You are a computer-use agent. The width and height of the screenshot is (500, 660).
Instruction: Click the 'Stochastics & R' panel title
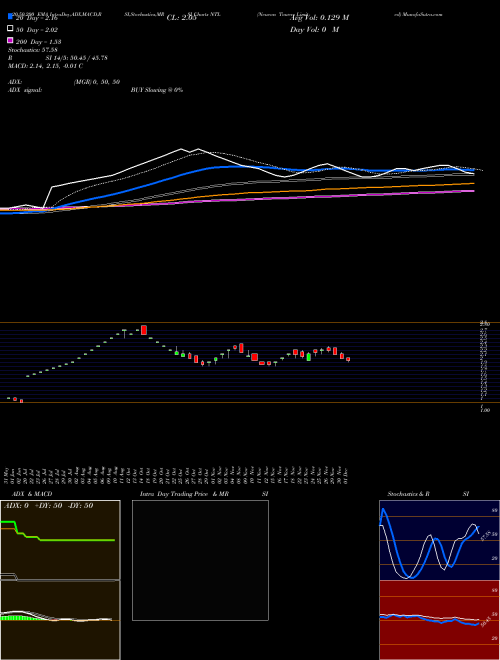[x=409, y=494]
